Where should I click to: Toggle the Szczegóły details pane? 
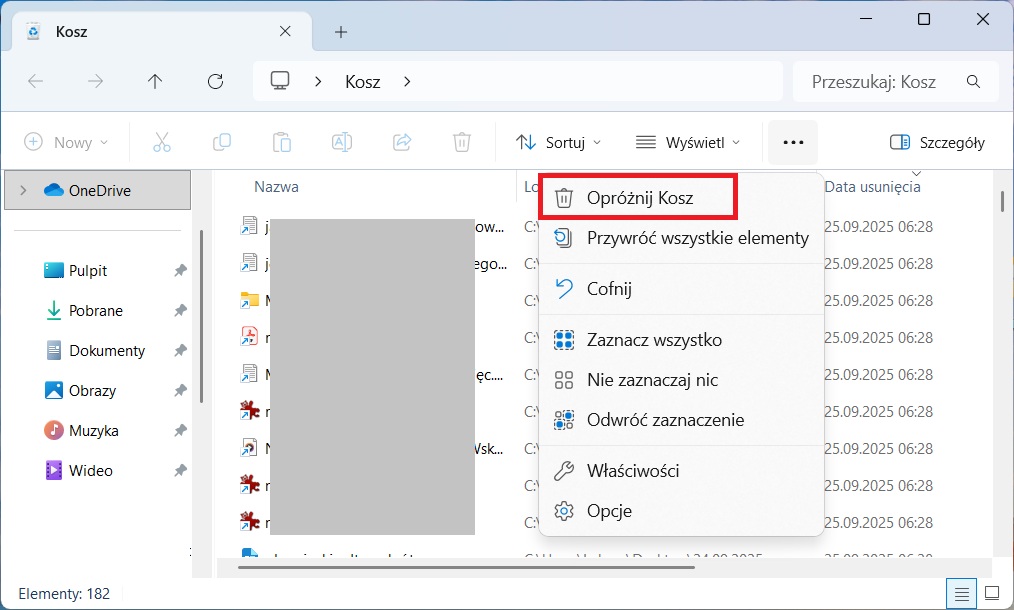pos(937,143)
